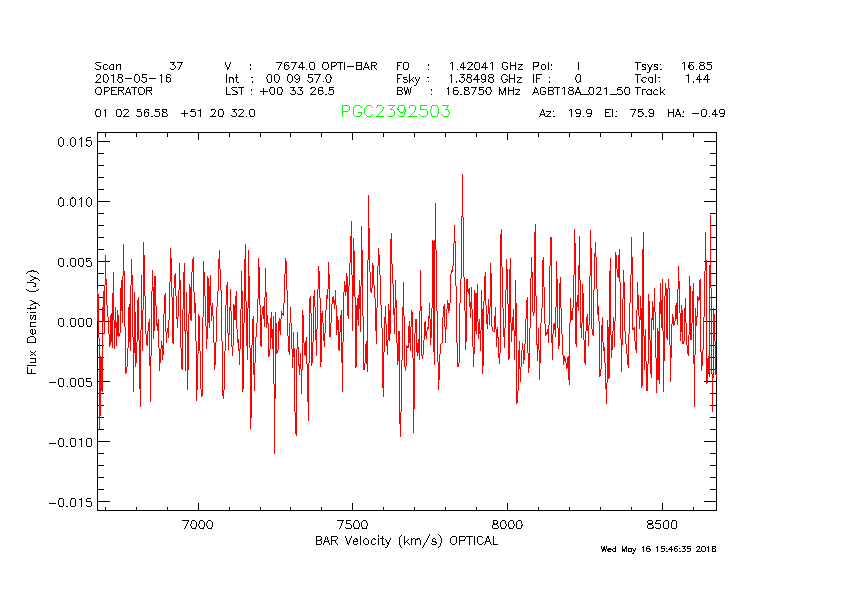Screen dimensions: 842x595
Task: Click the Tsys 16.85 reading
Action: pos(673,65)
